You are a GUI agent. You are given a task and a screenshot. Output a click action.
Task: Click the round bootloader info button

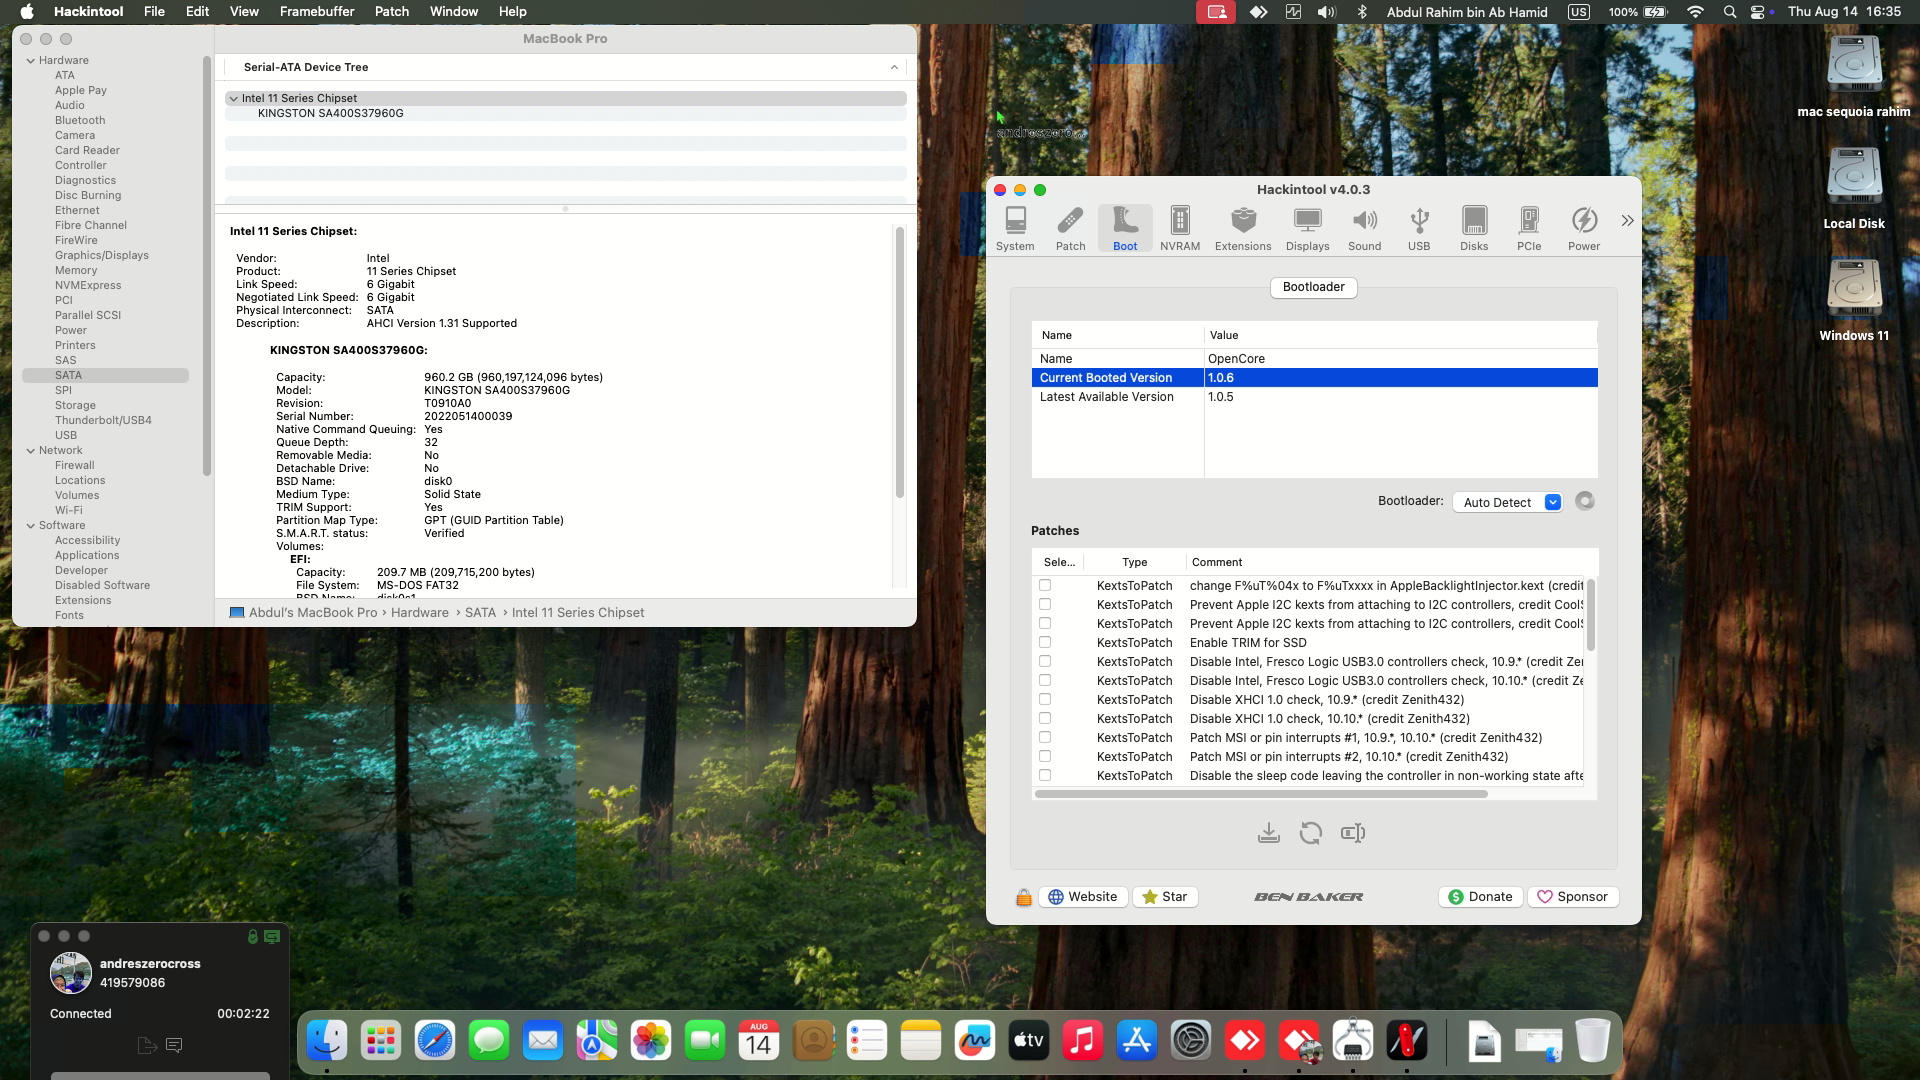(x=1584, y=501)
